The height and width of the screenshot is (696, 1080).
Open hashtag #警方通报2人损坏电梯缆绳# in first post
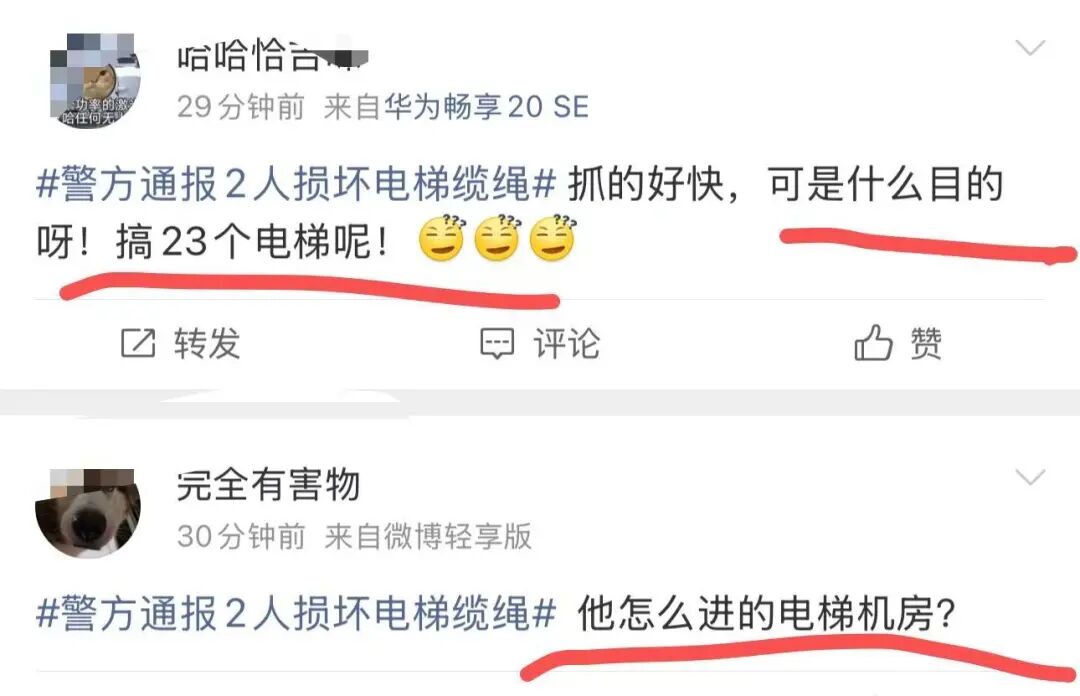coord(296,185)
